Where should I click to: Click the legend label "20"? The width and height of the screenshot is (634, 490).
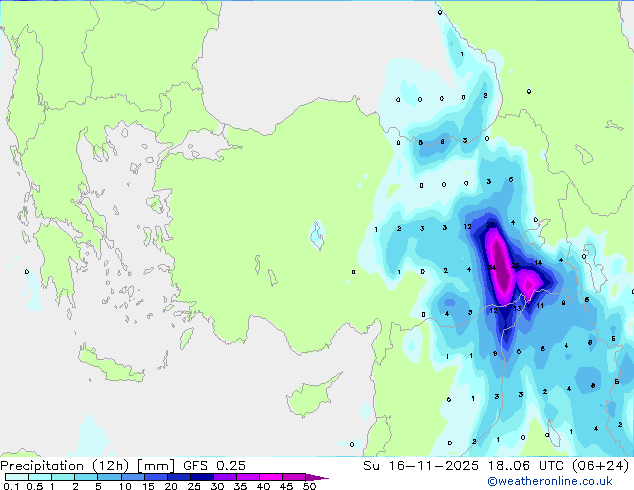[171, 486]
